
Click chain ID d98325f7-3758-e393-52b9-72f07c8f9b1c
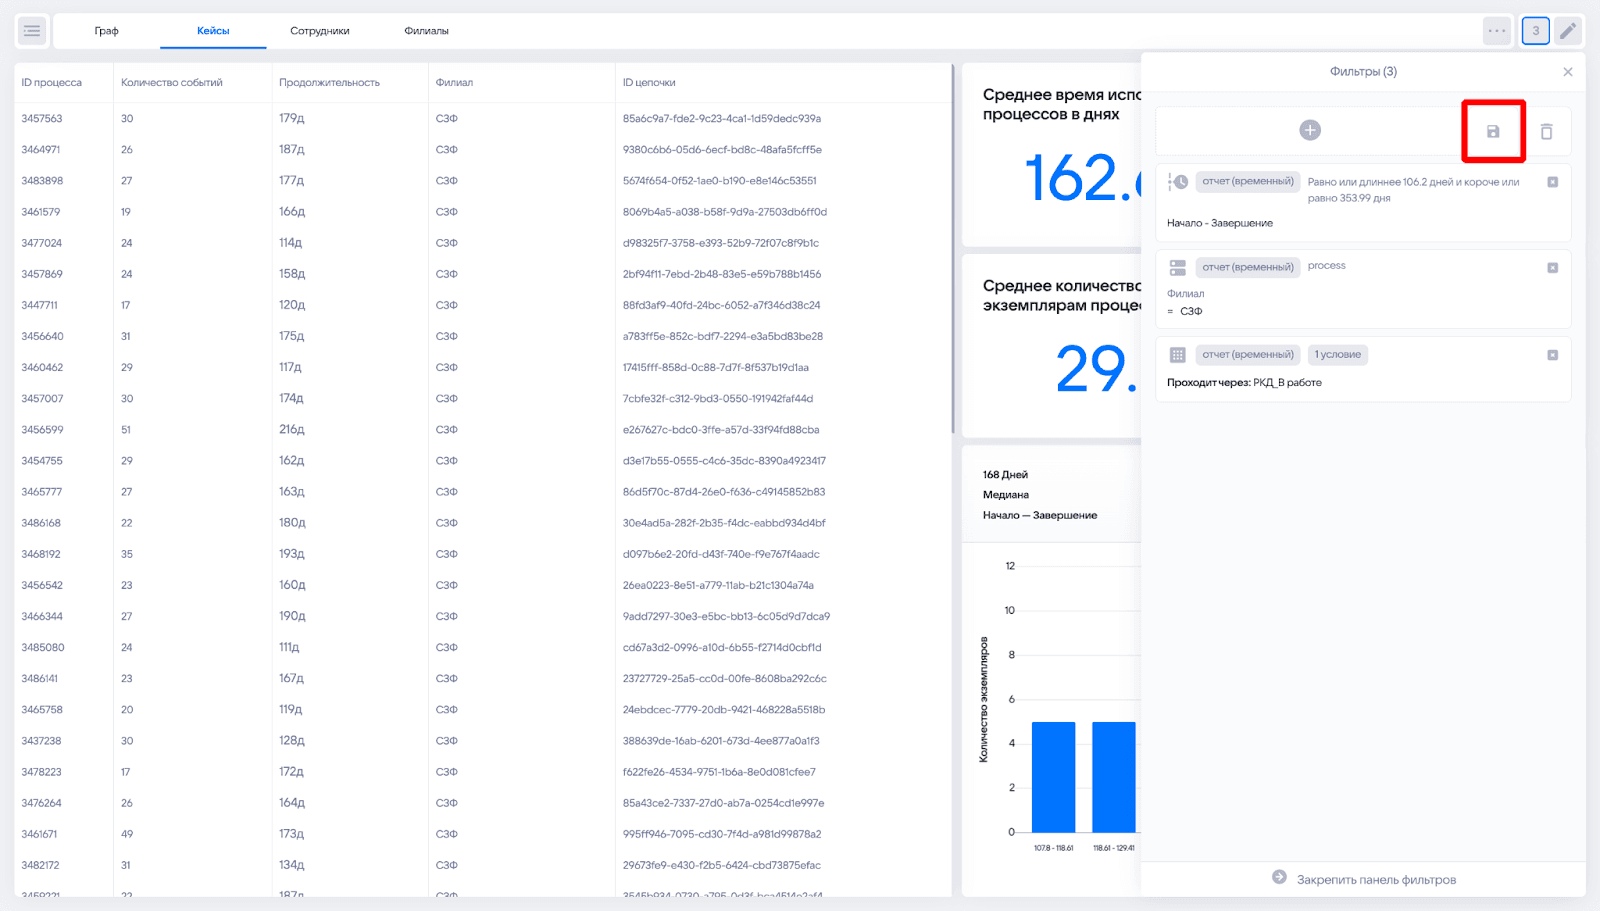[721, 243]
